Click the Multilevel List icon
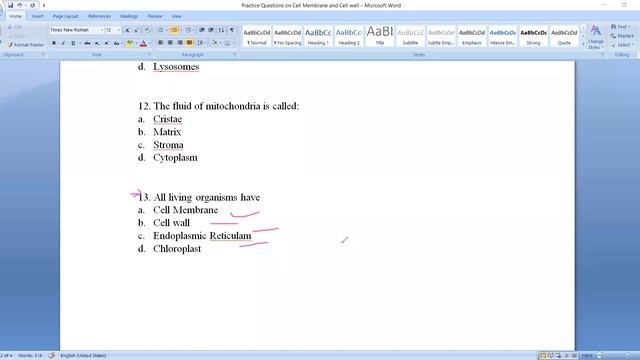 pyautogui.click(x=189, y=30)
